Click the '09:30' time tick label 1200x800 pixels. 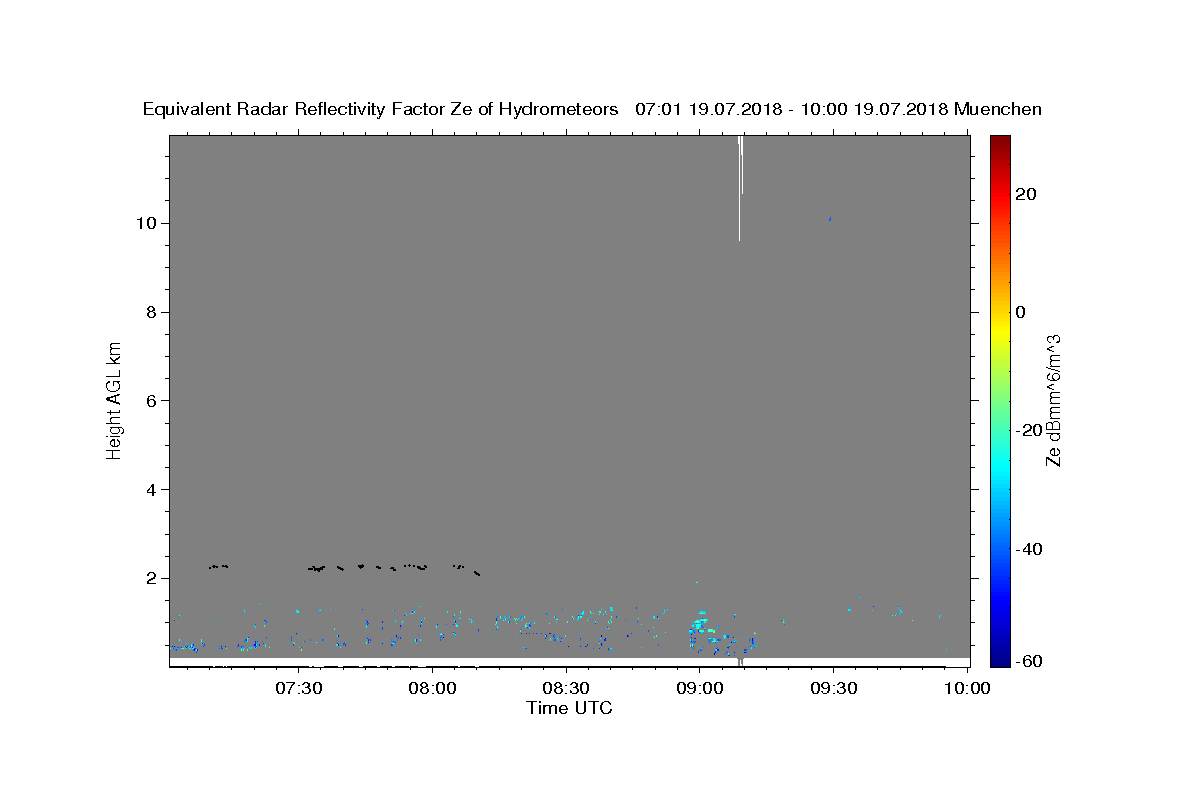833,689
